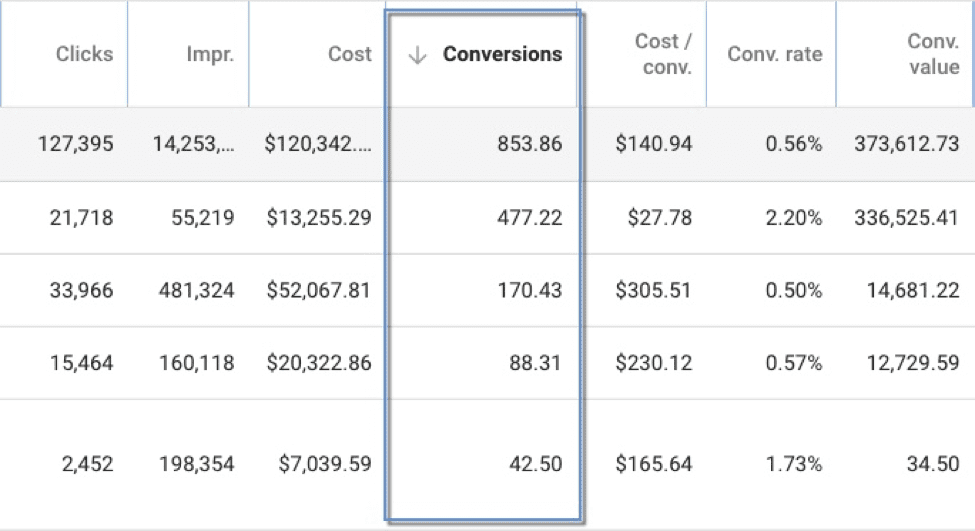Select the Cost column header
This screenshot has height=531, width=975.
click(350, 54)
